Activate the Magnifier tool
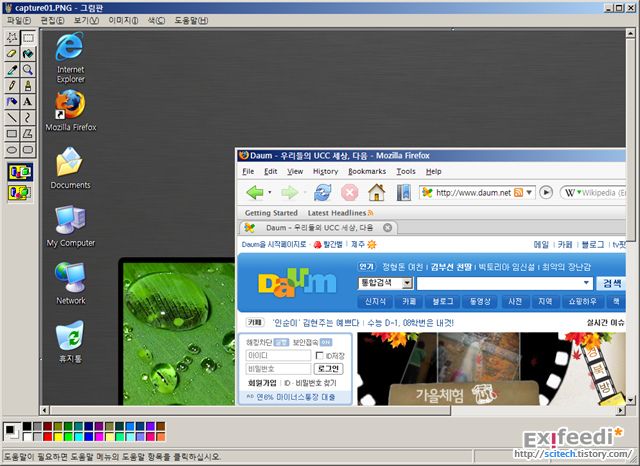Image resolution: width=640 pixels, height=466 pixels. pos(28,70)
